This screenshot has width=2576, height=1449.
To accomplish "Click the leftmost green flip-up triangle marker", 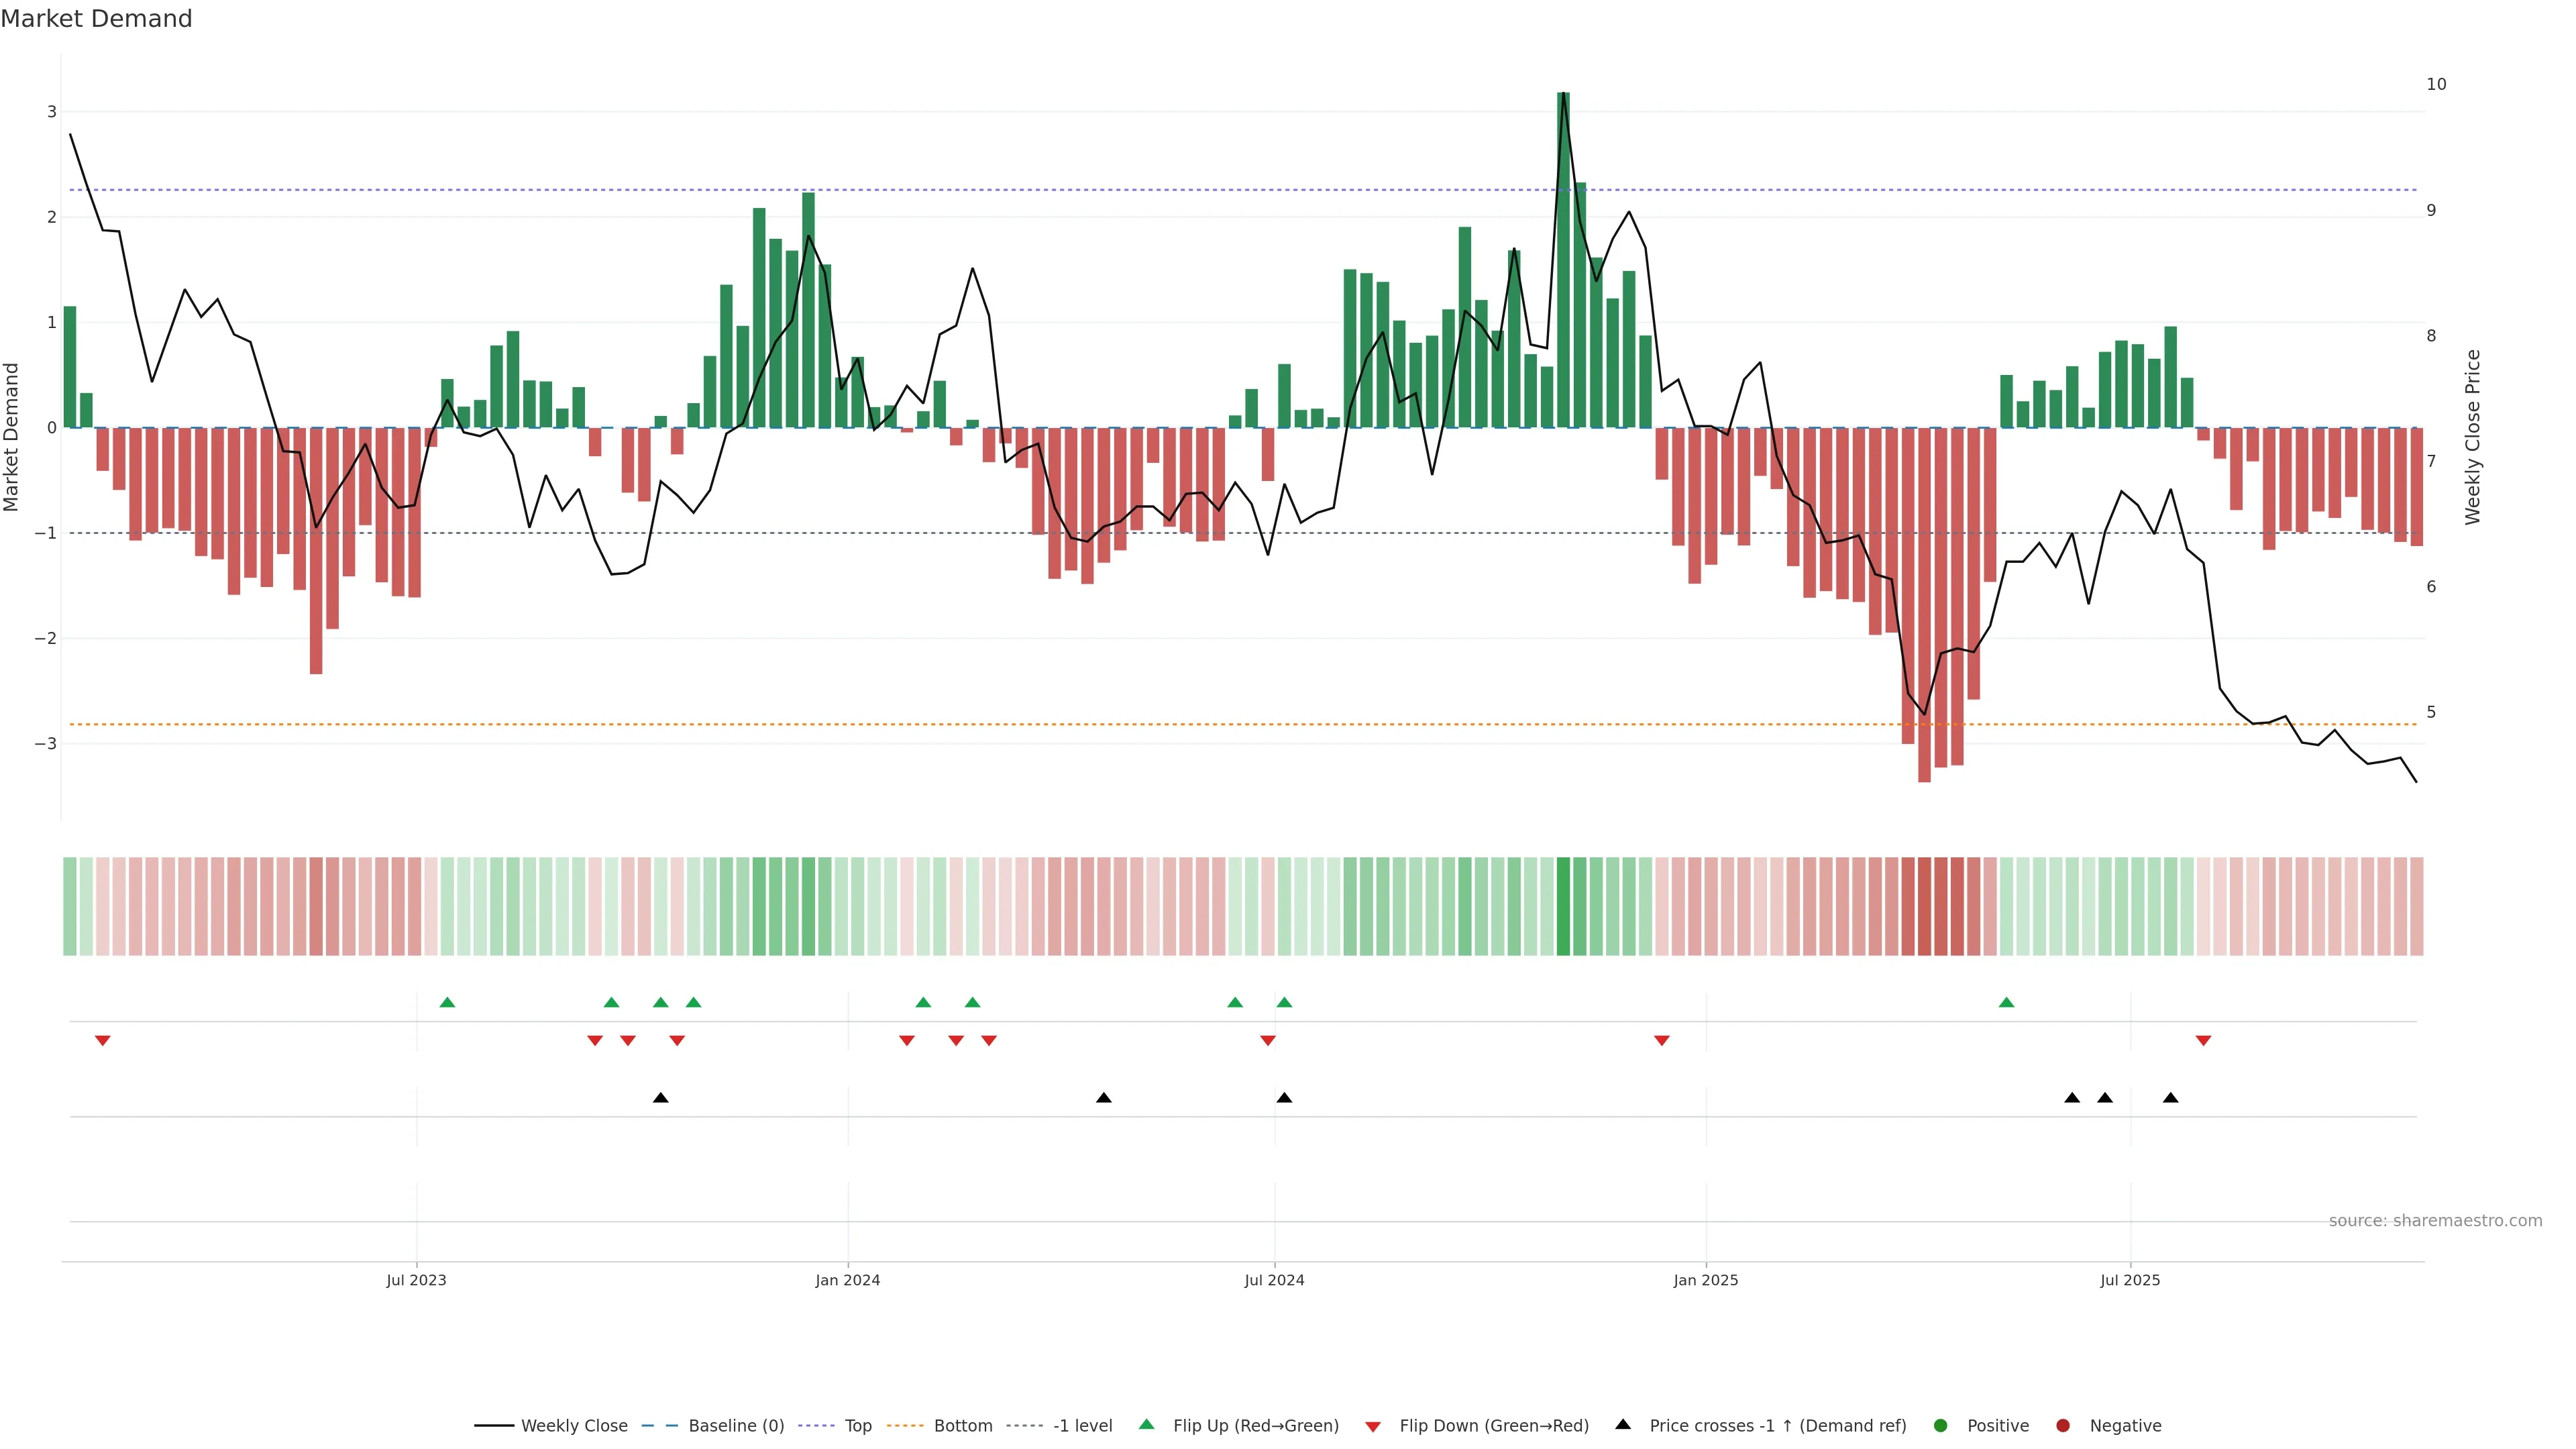I will pos(447,1002).
